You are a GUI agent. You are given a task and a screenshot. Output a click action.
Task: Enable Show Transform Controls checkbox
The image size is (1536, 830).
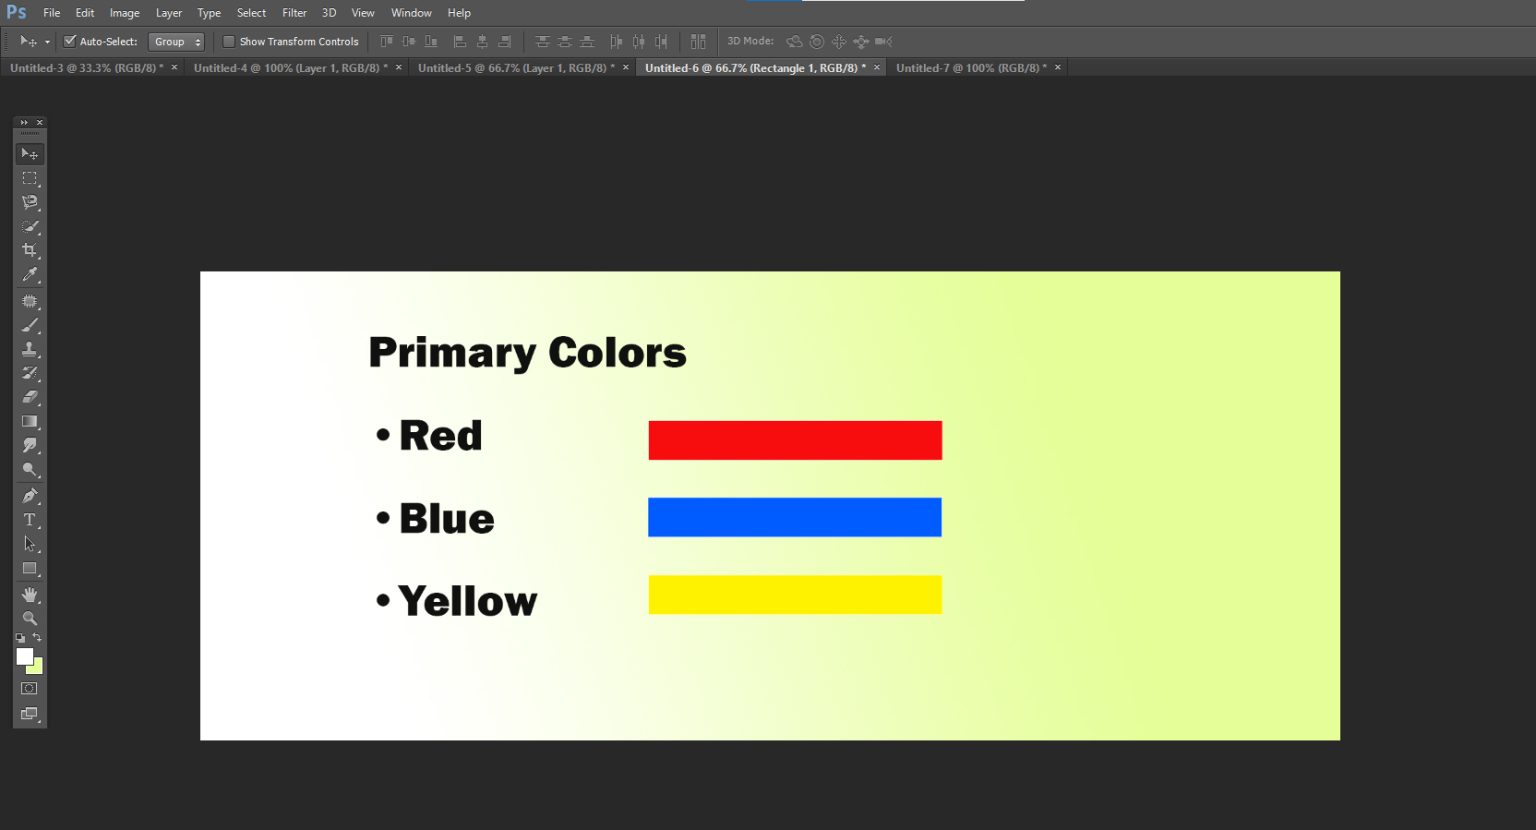click(x=229, y=41)
